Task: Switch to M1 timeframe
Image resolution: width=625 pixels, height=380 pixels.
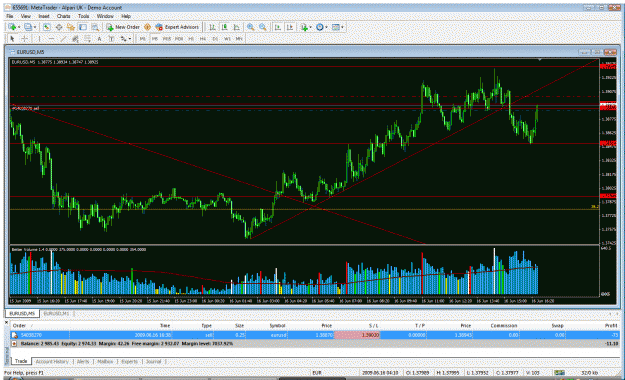Action: point(142,39)
